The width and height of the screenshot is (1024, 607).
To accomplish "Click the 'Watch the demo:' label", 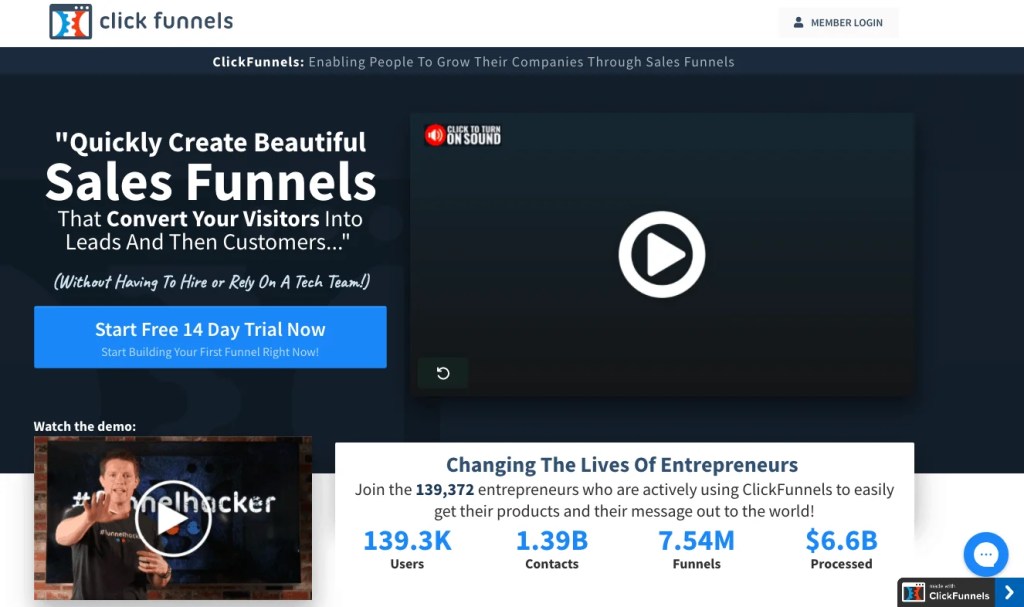I will 85,426.
